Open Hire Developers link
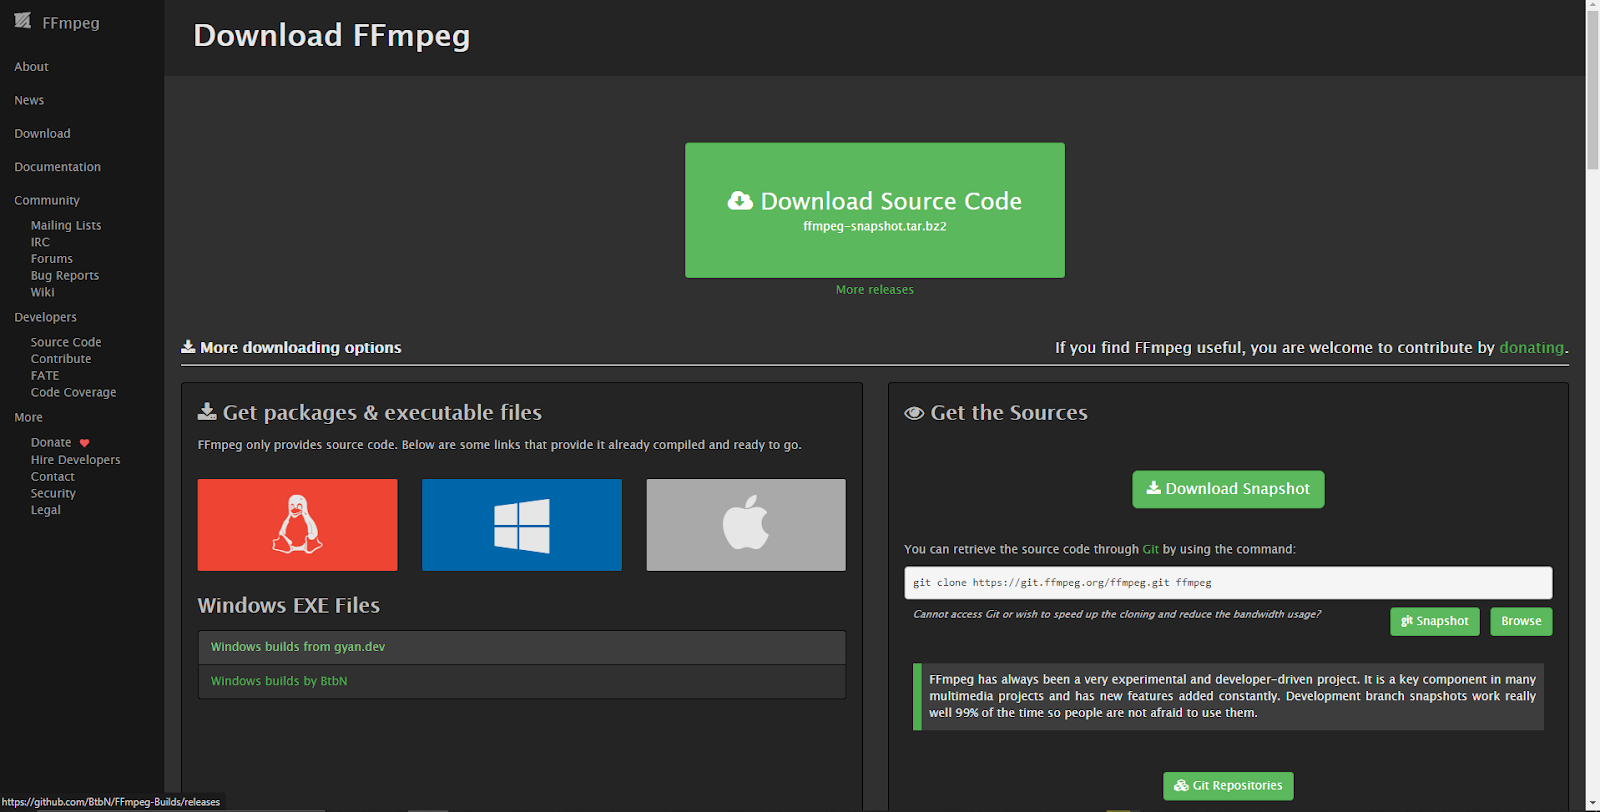Screen dimensions: 1600x812 (x=75, y=460)
